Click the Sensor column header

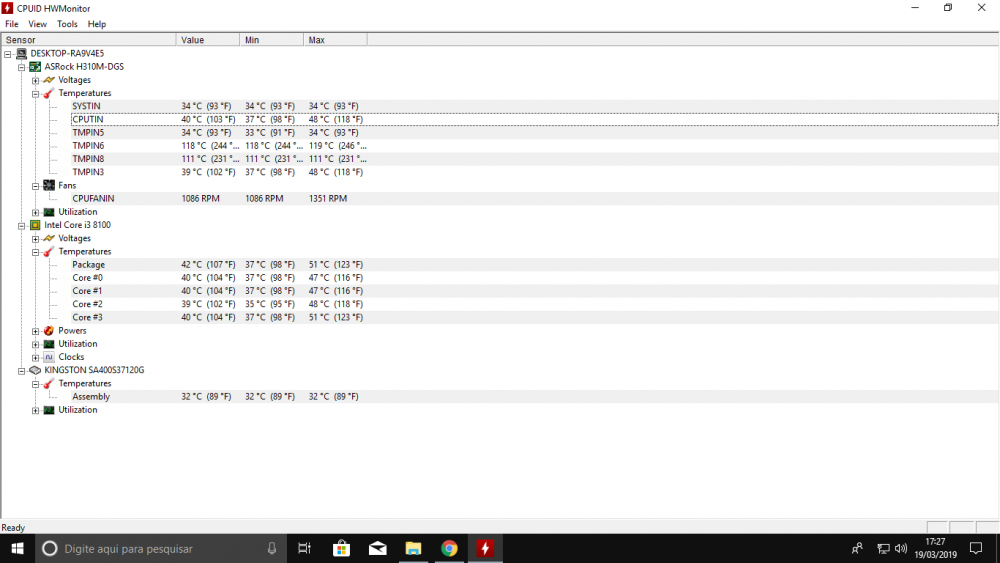(x=88, y=40)
